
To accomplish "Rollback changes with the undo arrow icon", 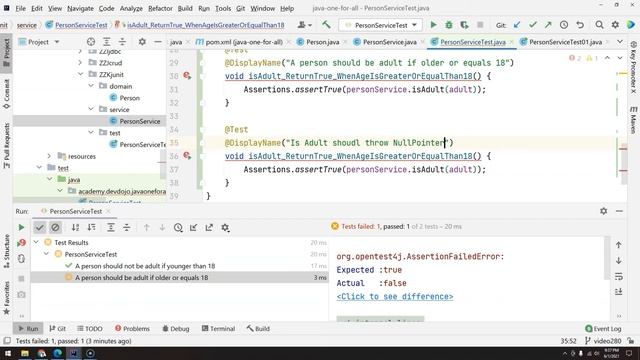I will (x=580, y=25).
